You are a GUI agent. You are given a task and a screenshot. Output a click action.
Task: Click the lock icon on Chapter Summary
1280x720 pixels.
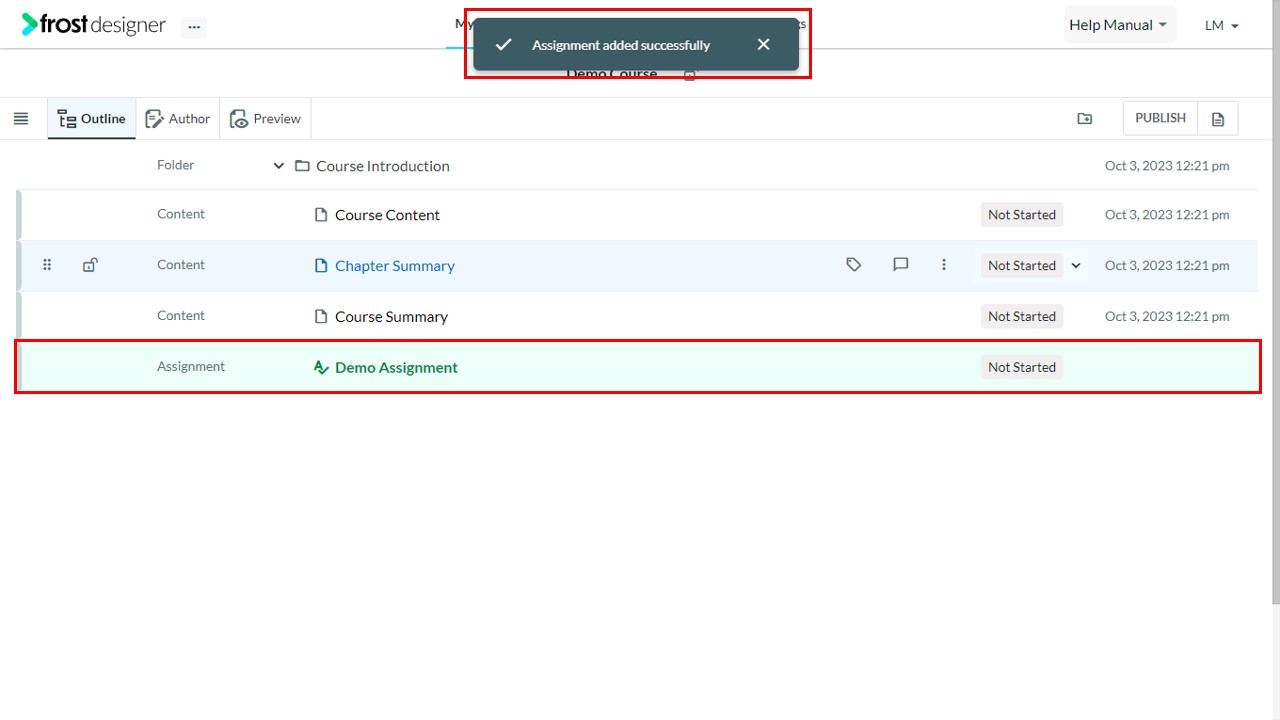pyautogui.click(x=90, y=265)
